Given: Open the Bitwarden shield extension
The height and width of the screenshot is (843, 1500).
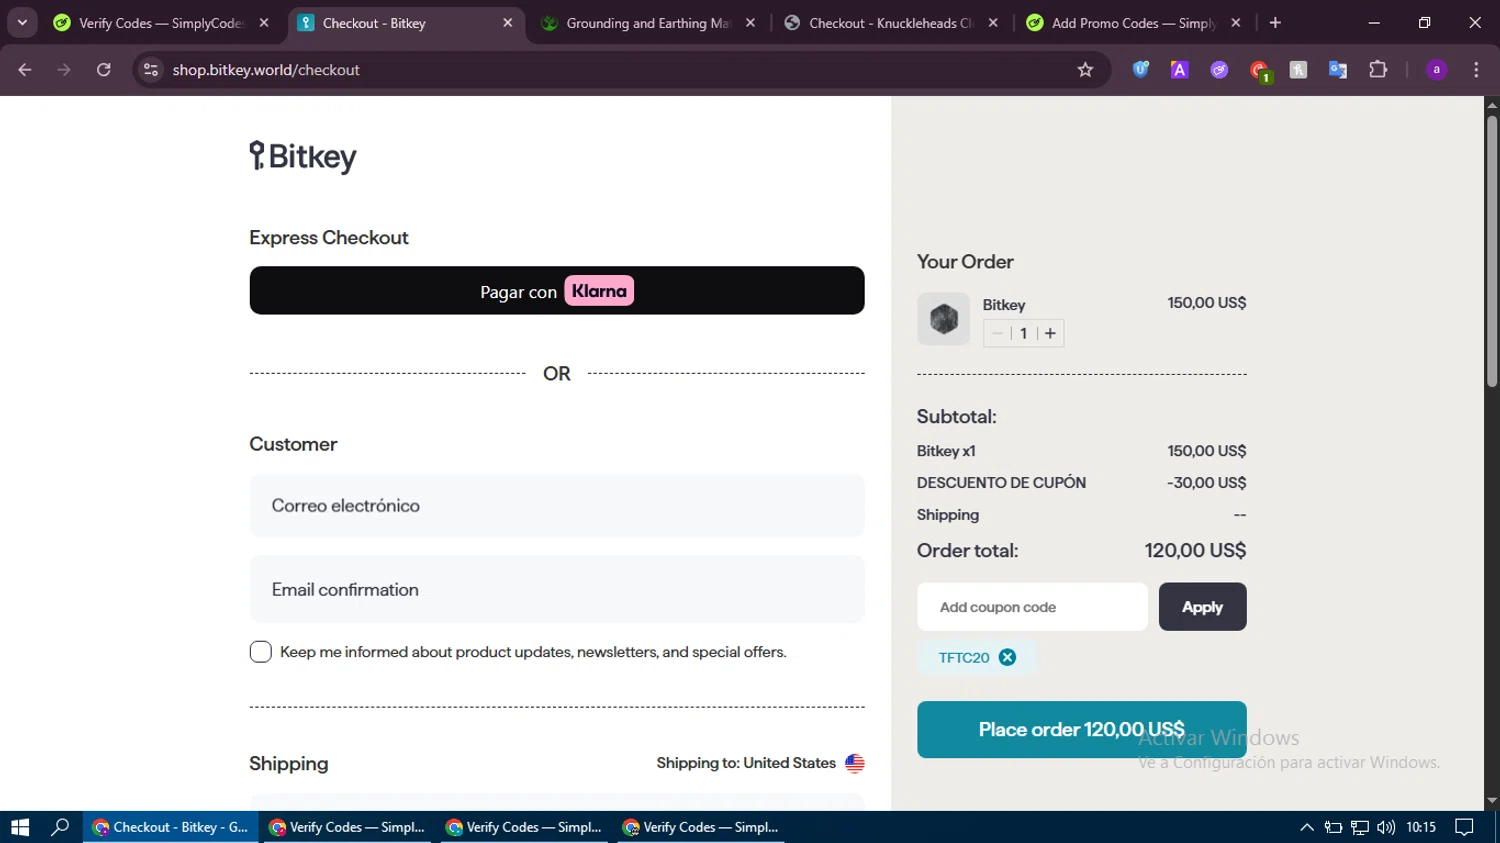Looking at the screenshot, I should coord(1140,70).
